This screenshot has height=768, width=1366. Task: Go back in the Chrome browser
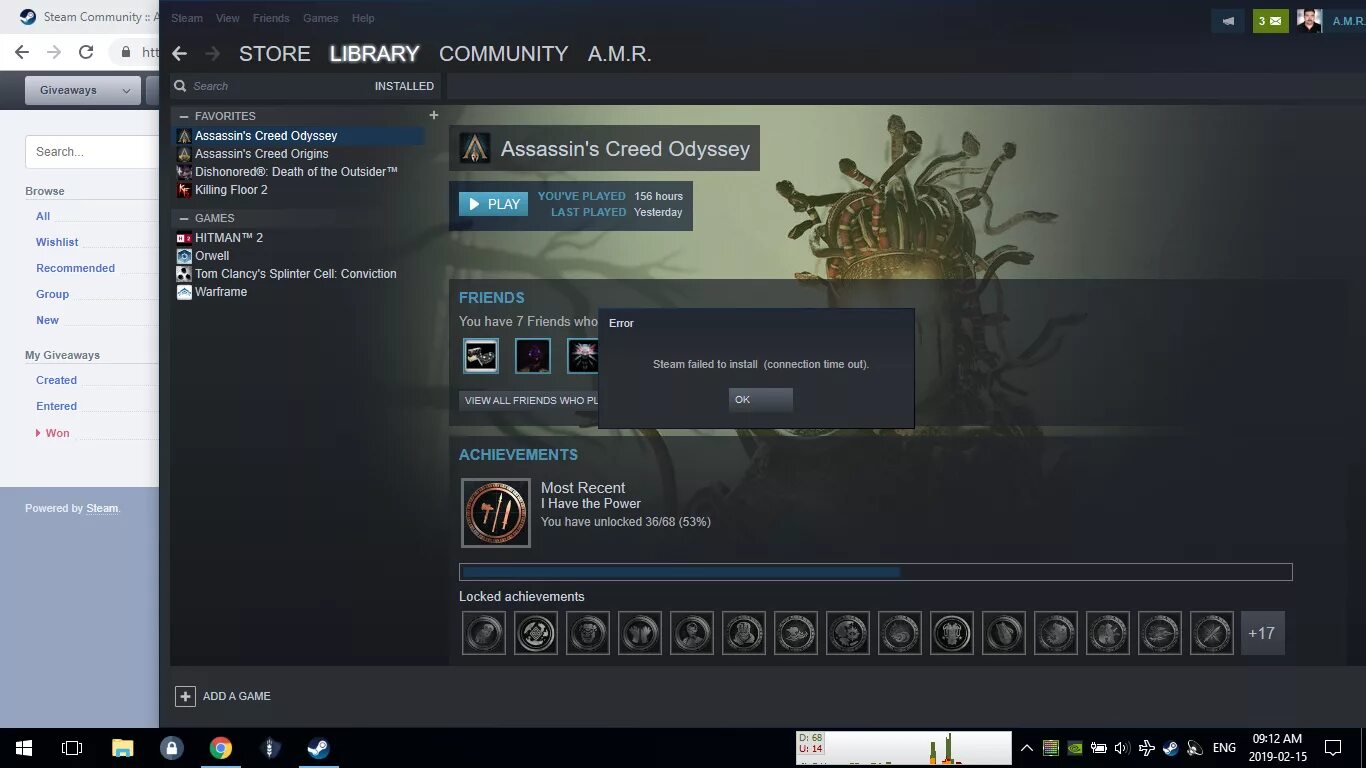[x=22, y=52]
